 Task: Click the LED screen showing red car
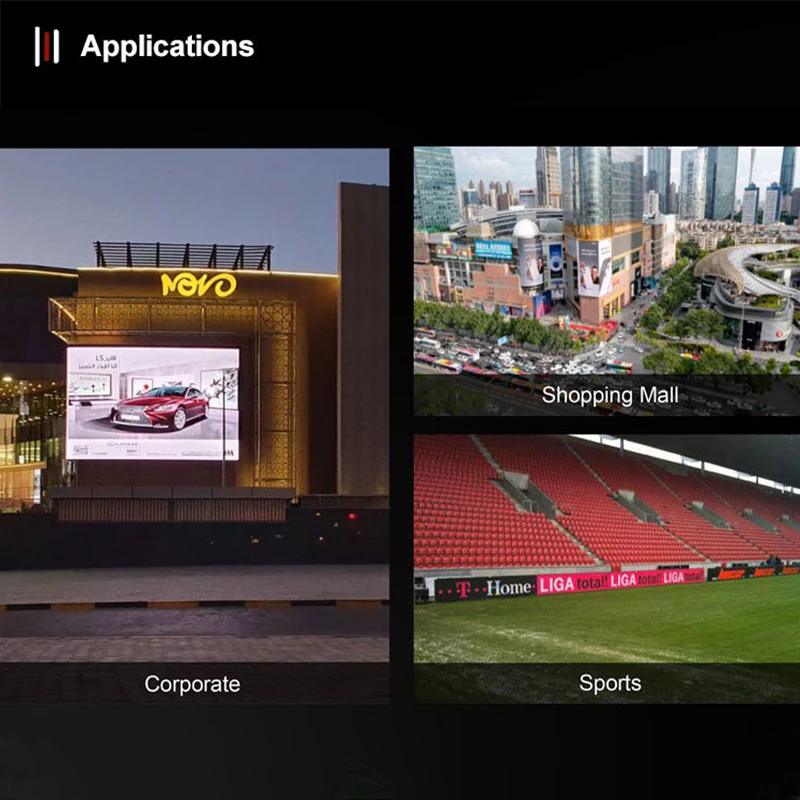point(153,404)
